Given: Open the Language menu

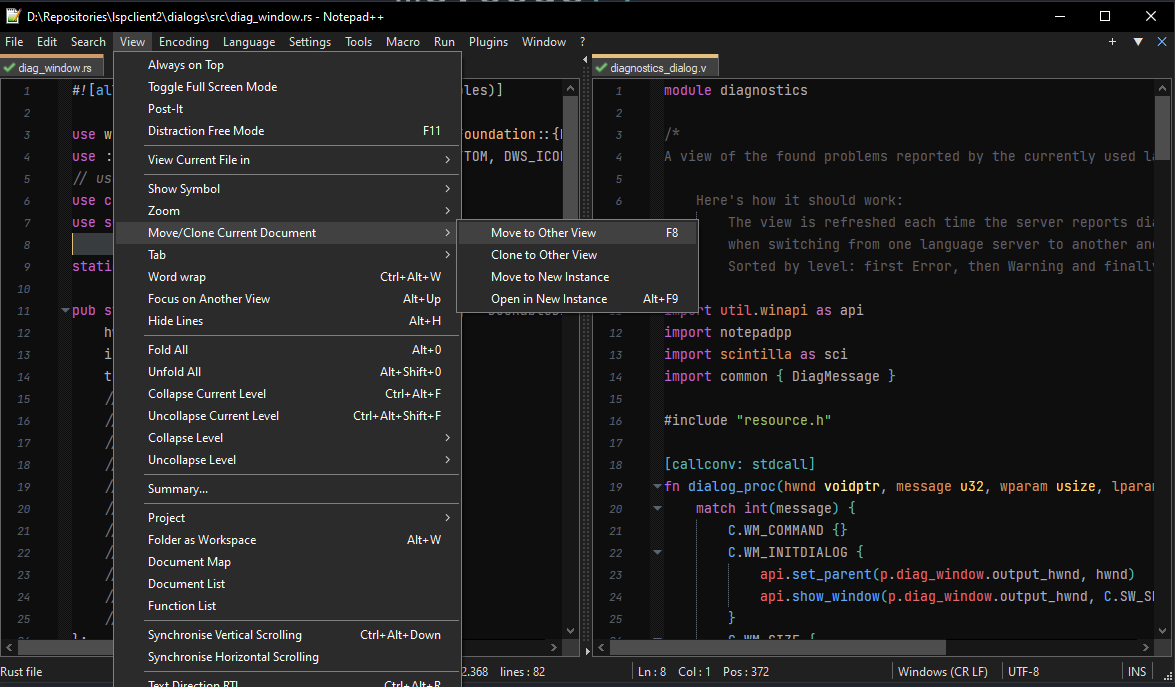Looking at the screenshot, I should pyautogui.click(x=249, y=42).
